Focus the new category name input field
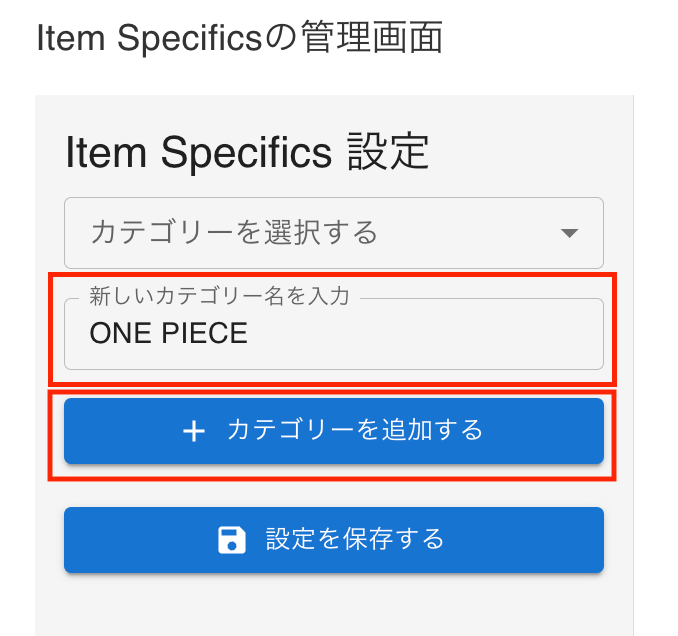 [333, 334]
